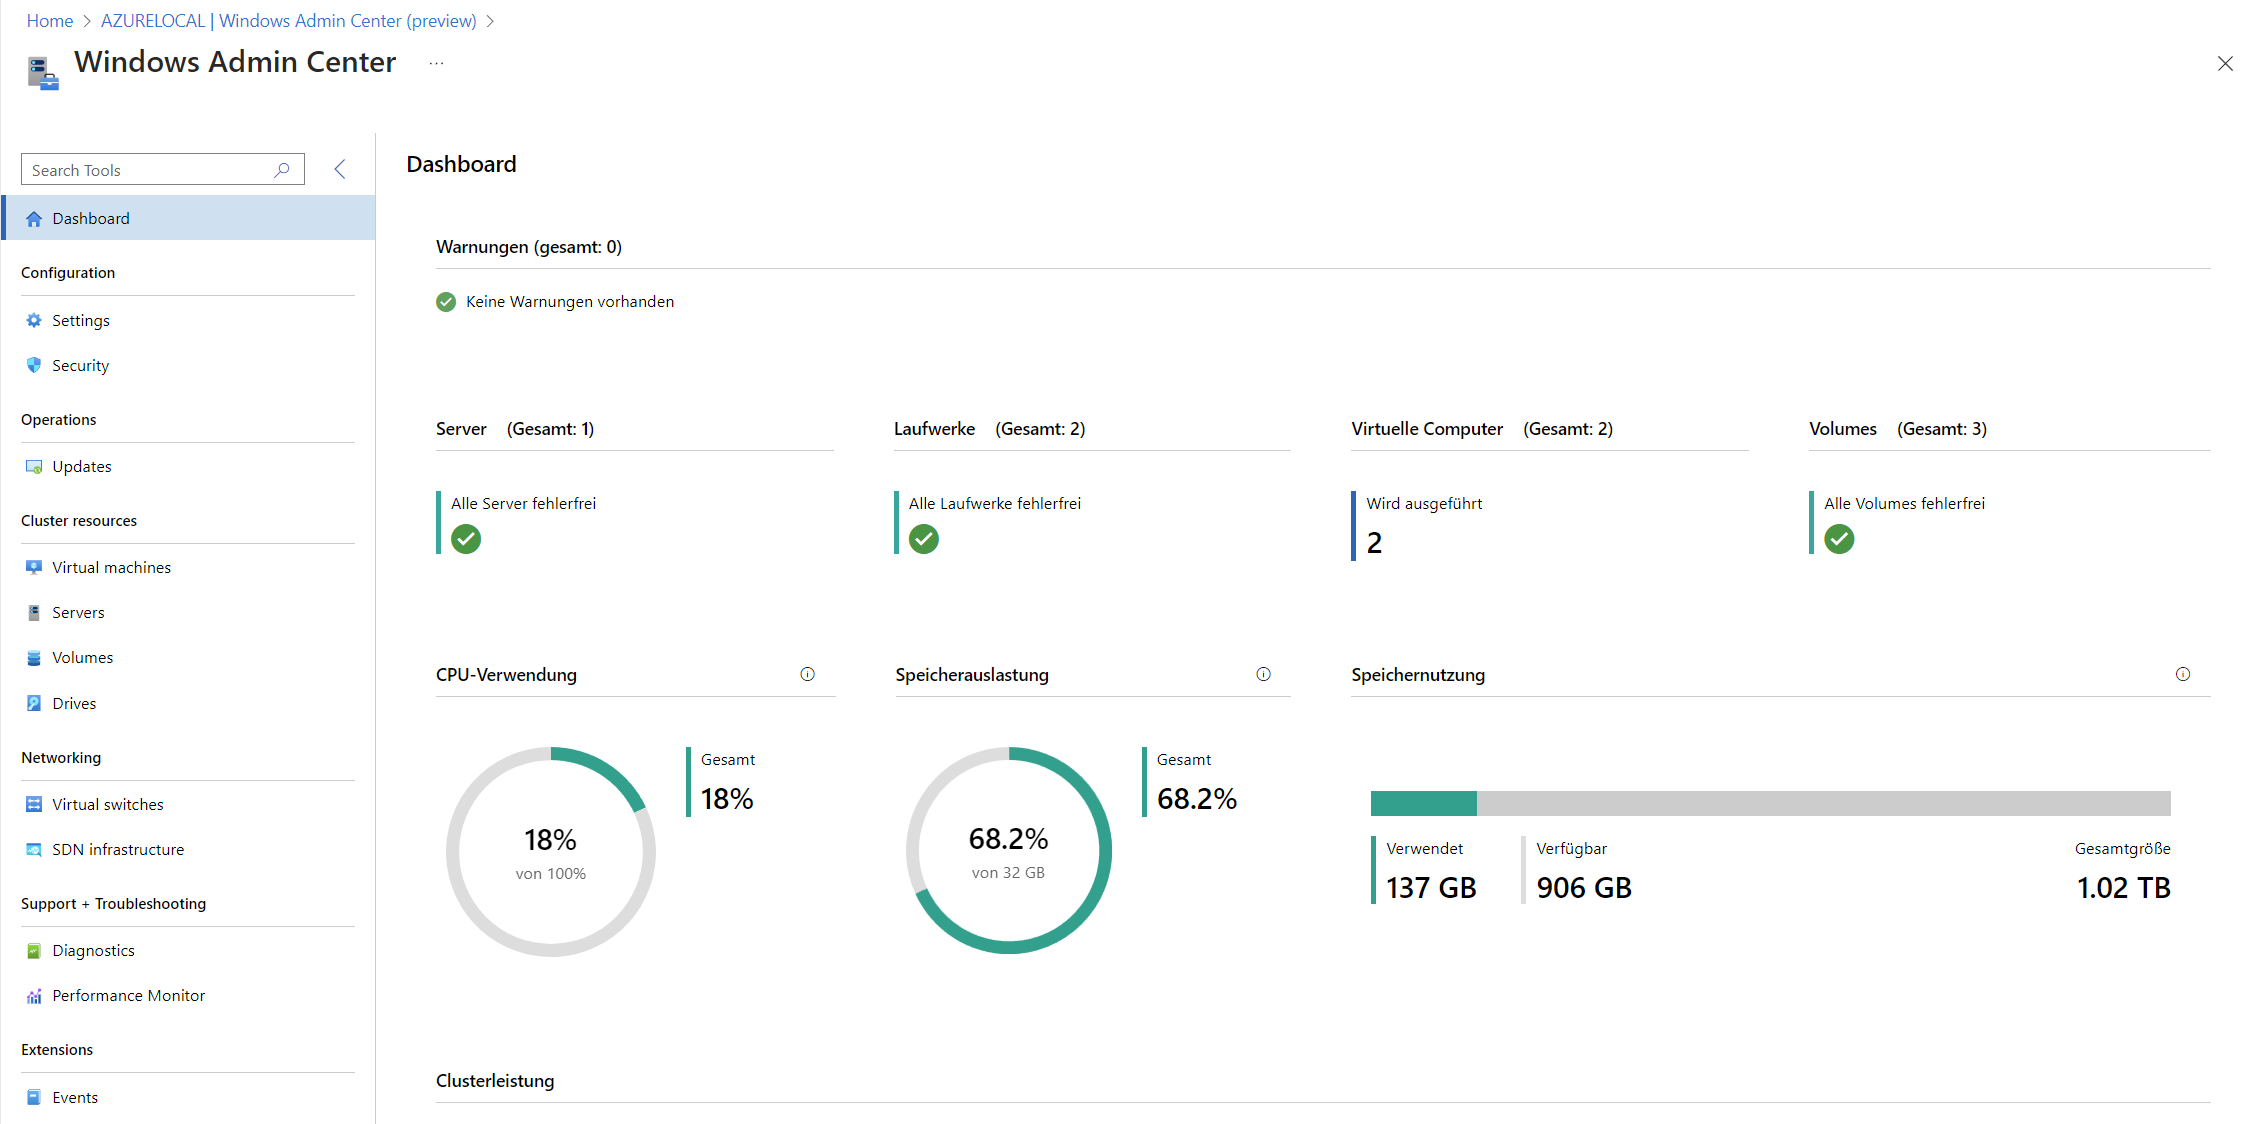Click the memory 68.2% donut chart
Viewport: 2244px width, 1124px height.
(1009, 851)
